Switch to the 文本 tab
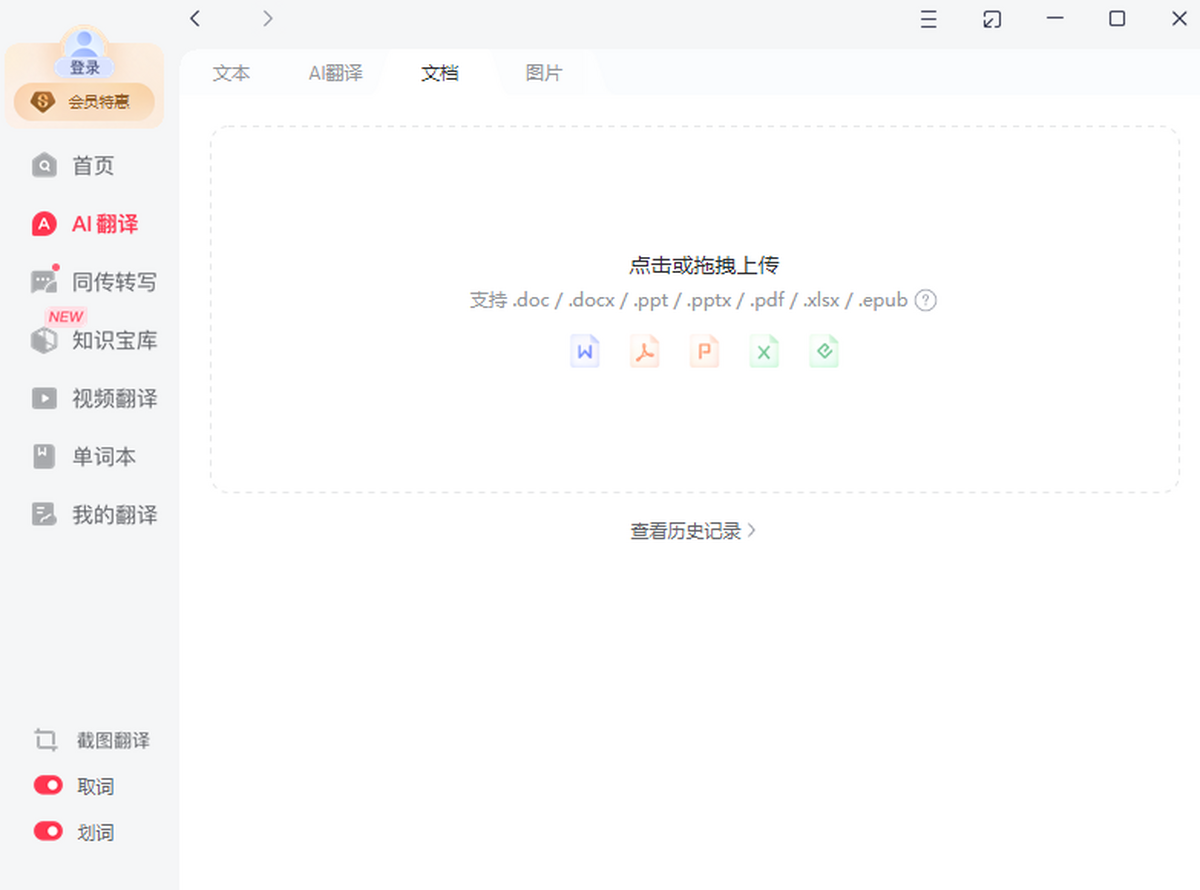 [x=231, y=73]
